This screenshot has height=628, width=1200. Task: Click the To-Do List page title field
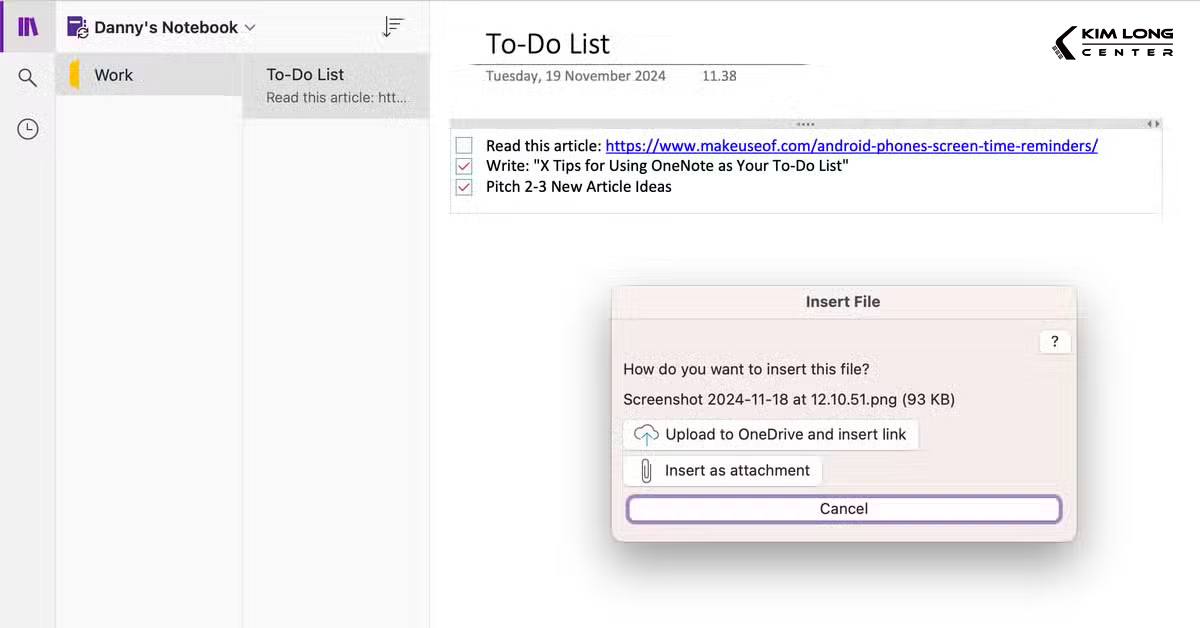[547, 44]
